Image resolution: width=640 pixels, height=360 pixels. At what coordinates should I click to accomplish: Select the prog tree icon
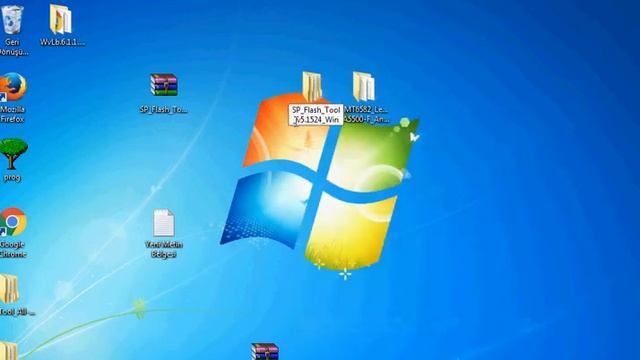point(13,154)
